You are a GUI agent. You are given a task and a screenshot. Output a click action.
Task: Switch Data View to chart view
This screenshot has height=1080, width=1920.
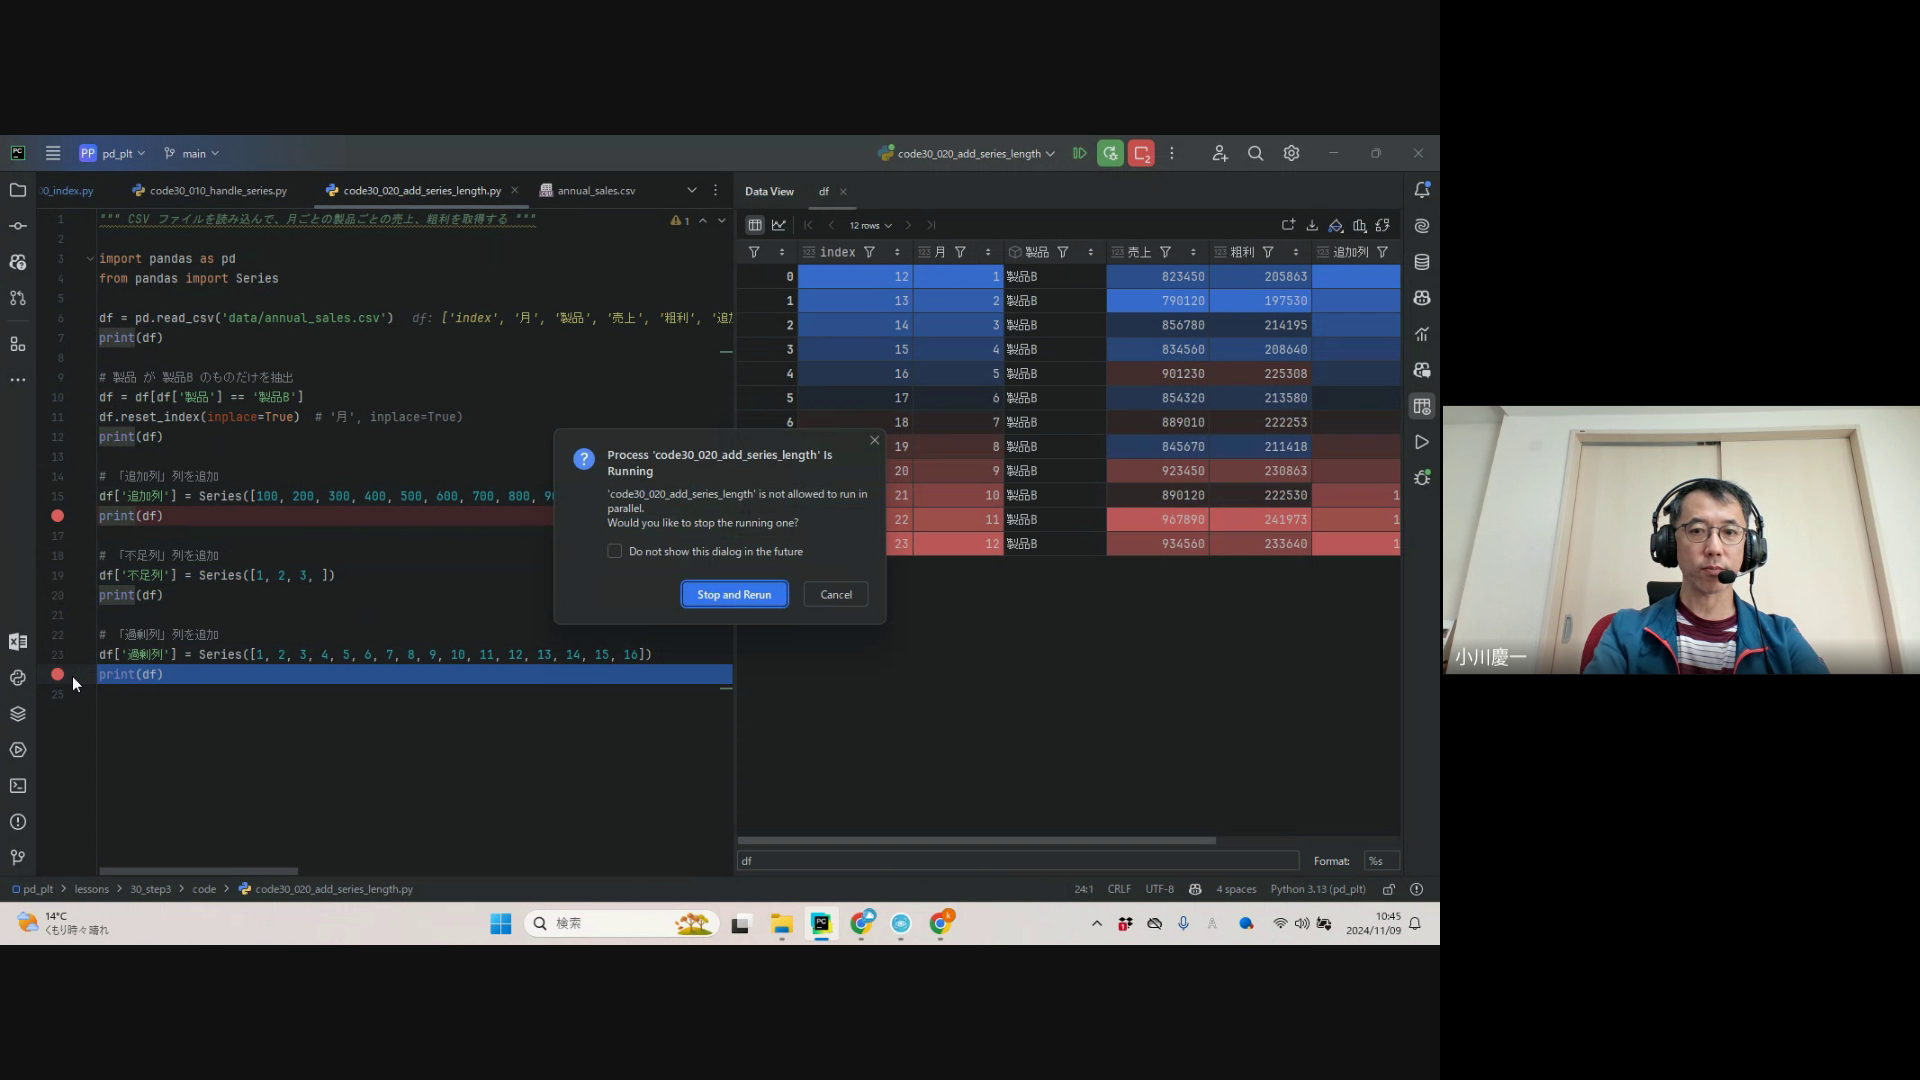779,225
